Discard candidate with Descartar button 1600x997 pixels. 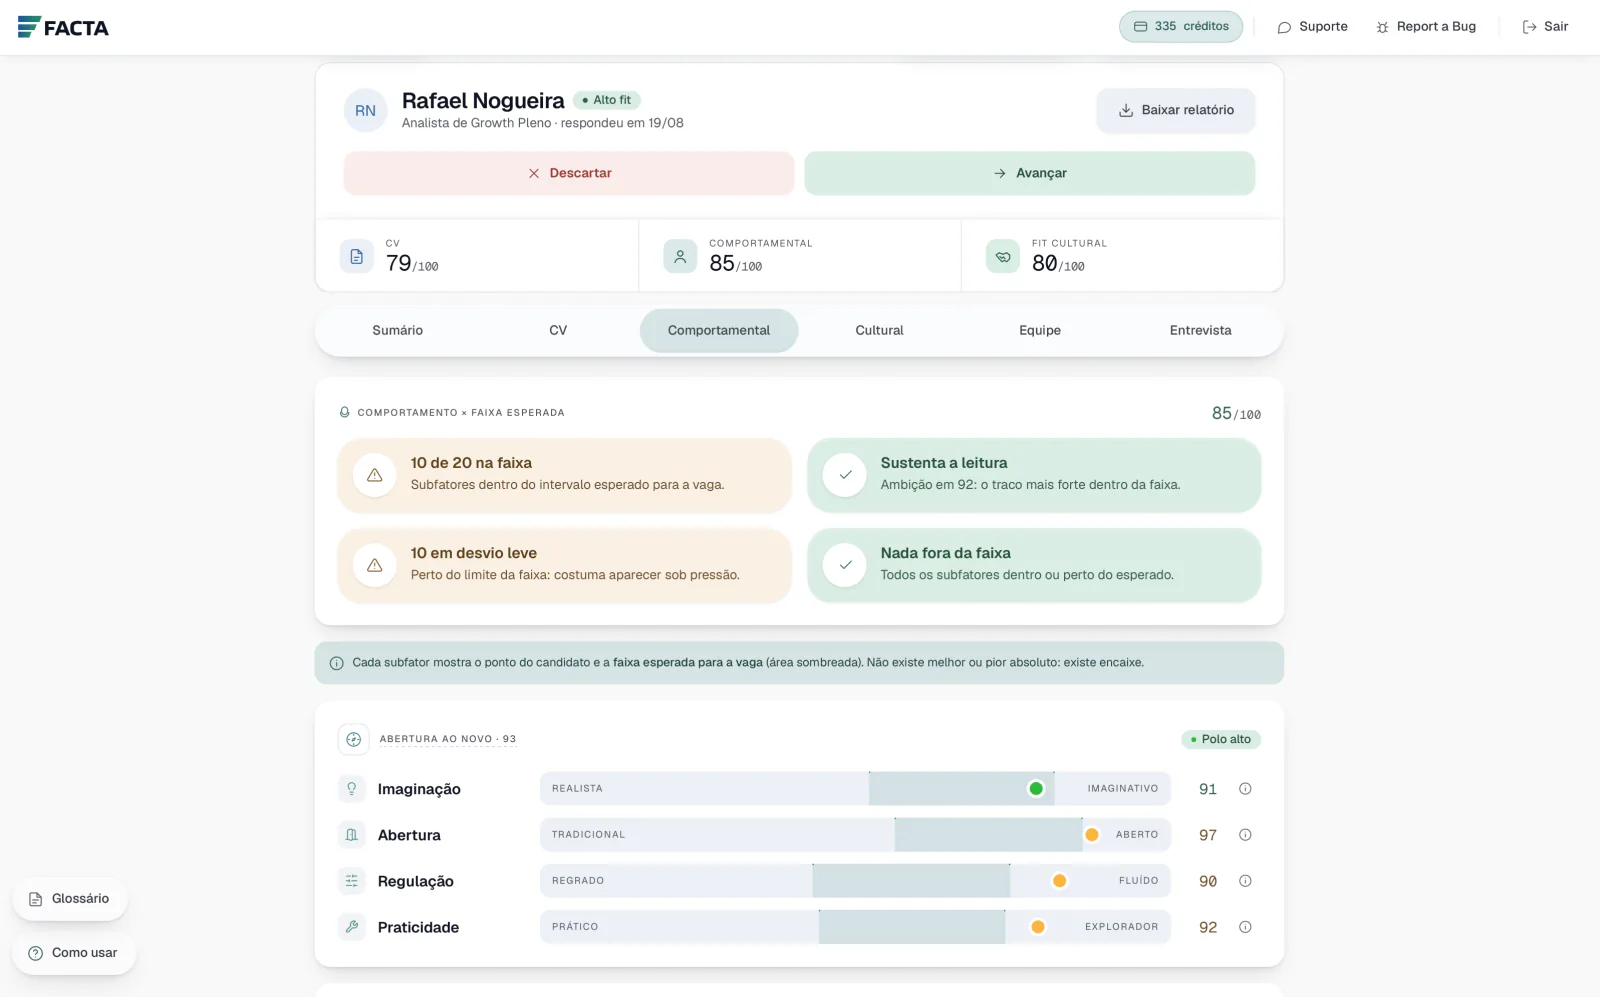click(569, 173)
